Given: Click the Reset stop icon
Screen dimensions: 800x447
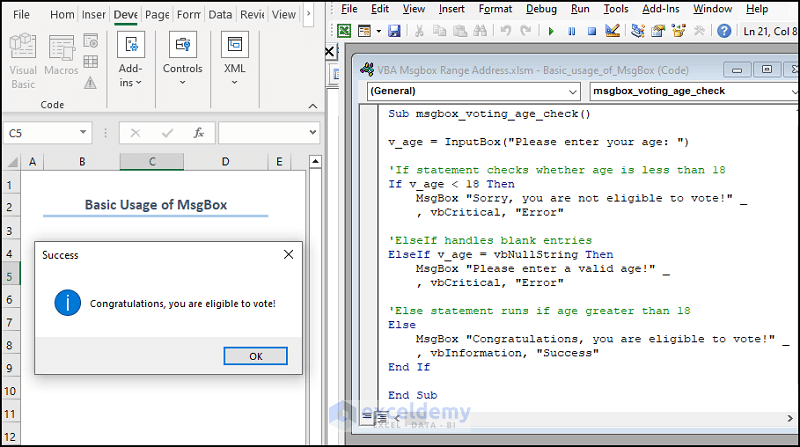Looking at the screenshot, I should click(x=592, y=31).
